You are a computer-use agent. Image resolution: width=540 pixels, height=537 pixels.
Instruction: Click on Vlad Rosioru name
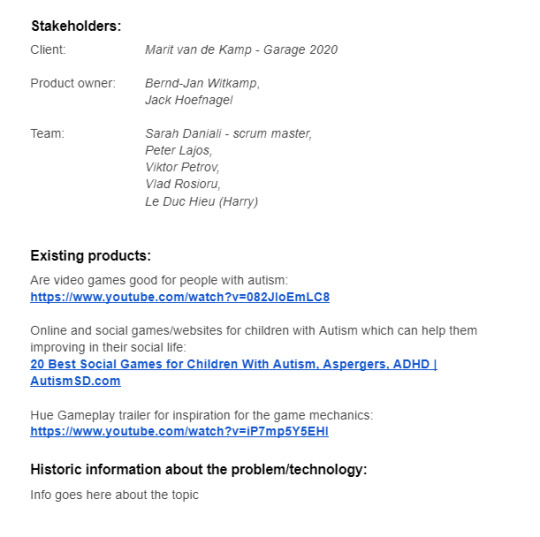183,184
